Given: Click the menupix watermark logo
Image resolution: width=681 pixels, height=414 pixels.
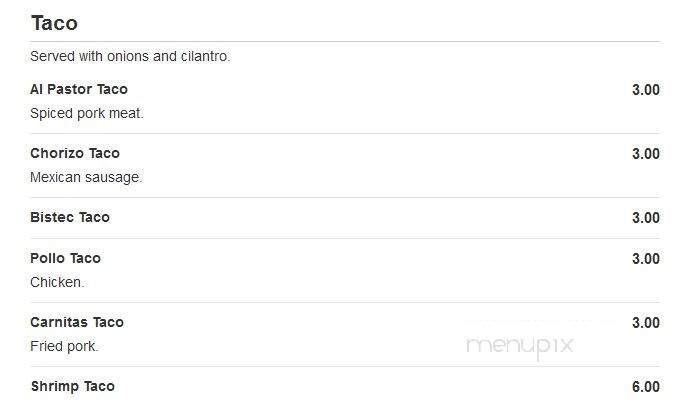Looking at the screenshot, I should 520,347.
